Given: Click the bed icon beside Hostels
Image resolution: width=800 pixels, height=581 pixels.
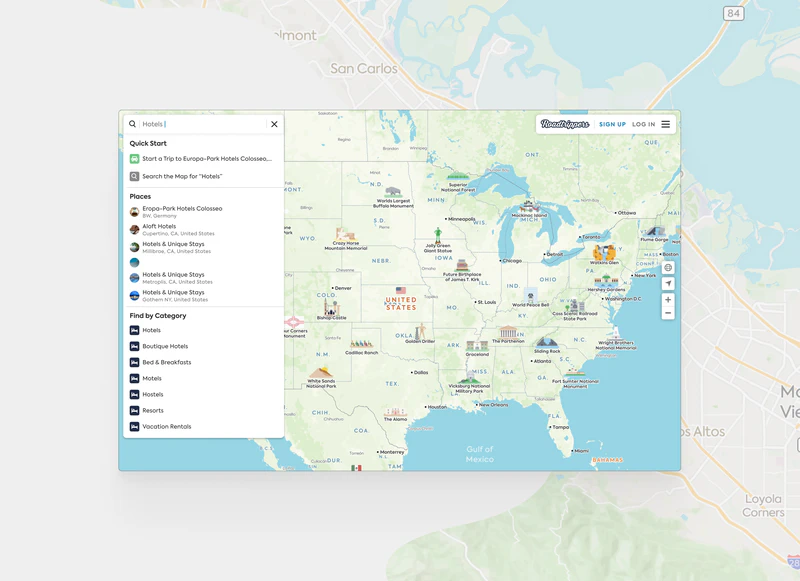Looking at the screenshot, I should coord(134,394).
